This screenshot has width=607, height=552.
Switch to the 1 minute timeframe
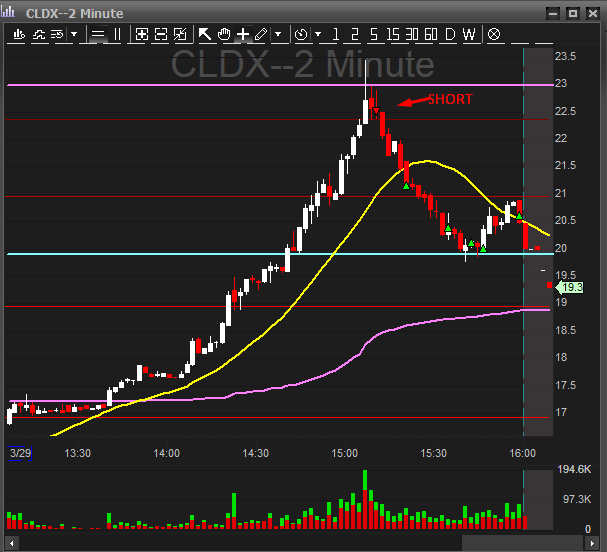[336, 34]
